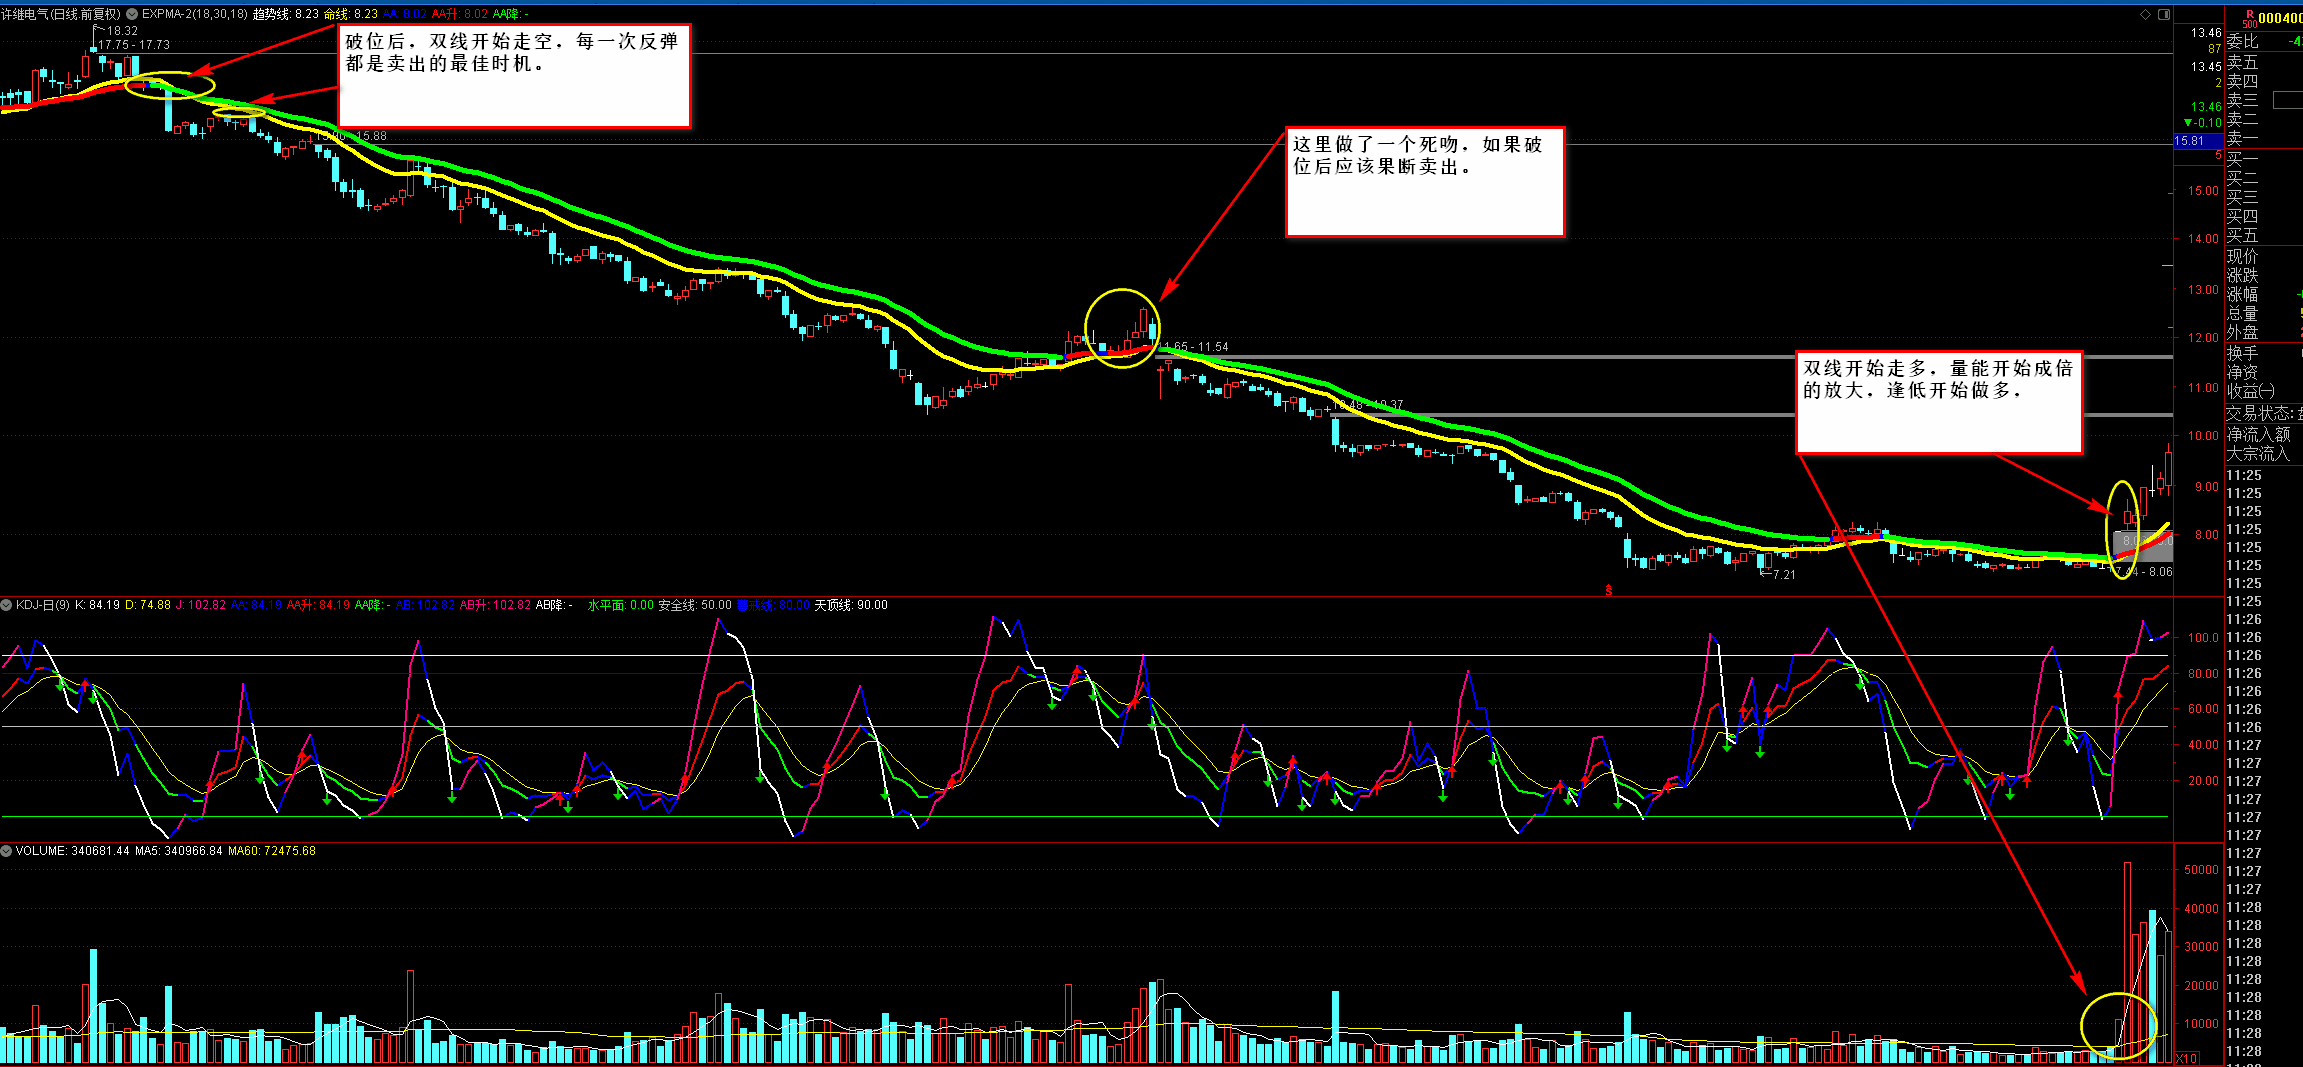Click the 买五 order book row
The image size is (2303, 1067).
pos(2243,235)
